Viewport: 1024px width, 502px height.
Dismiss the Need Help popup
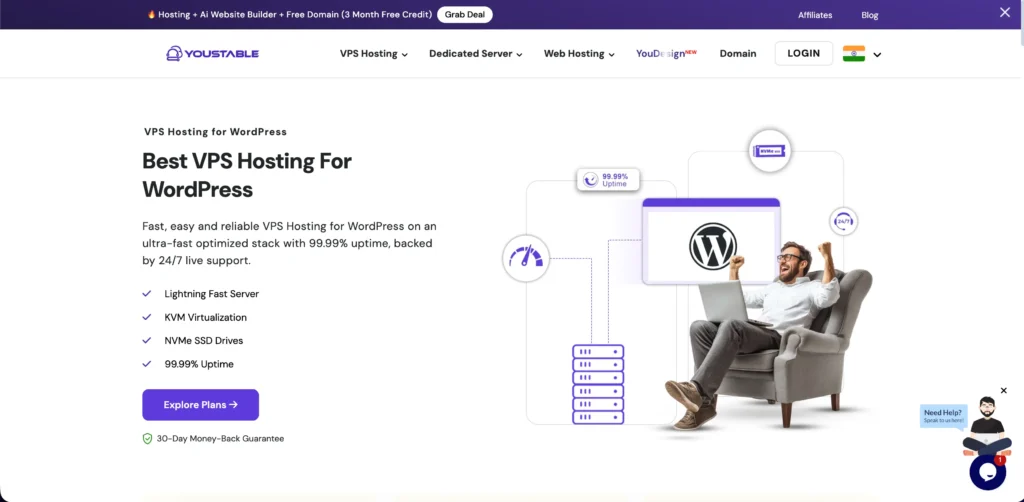click(1004, 390)
